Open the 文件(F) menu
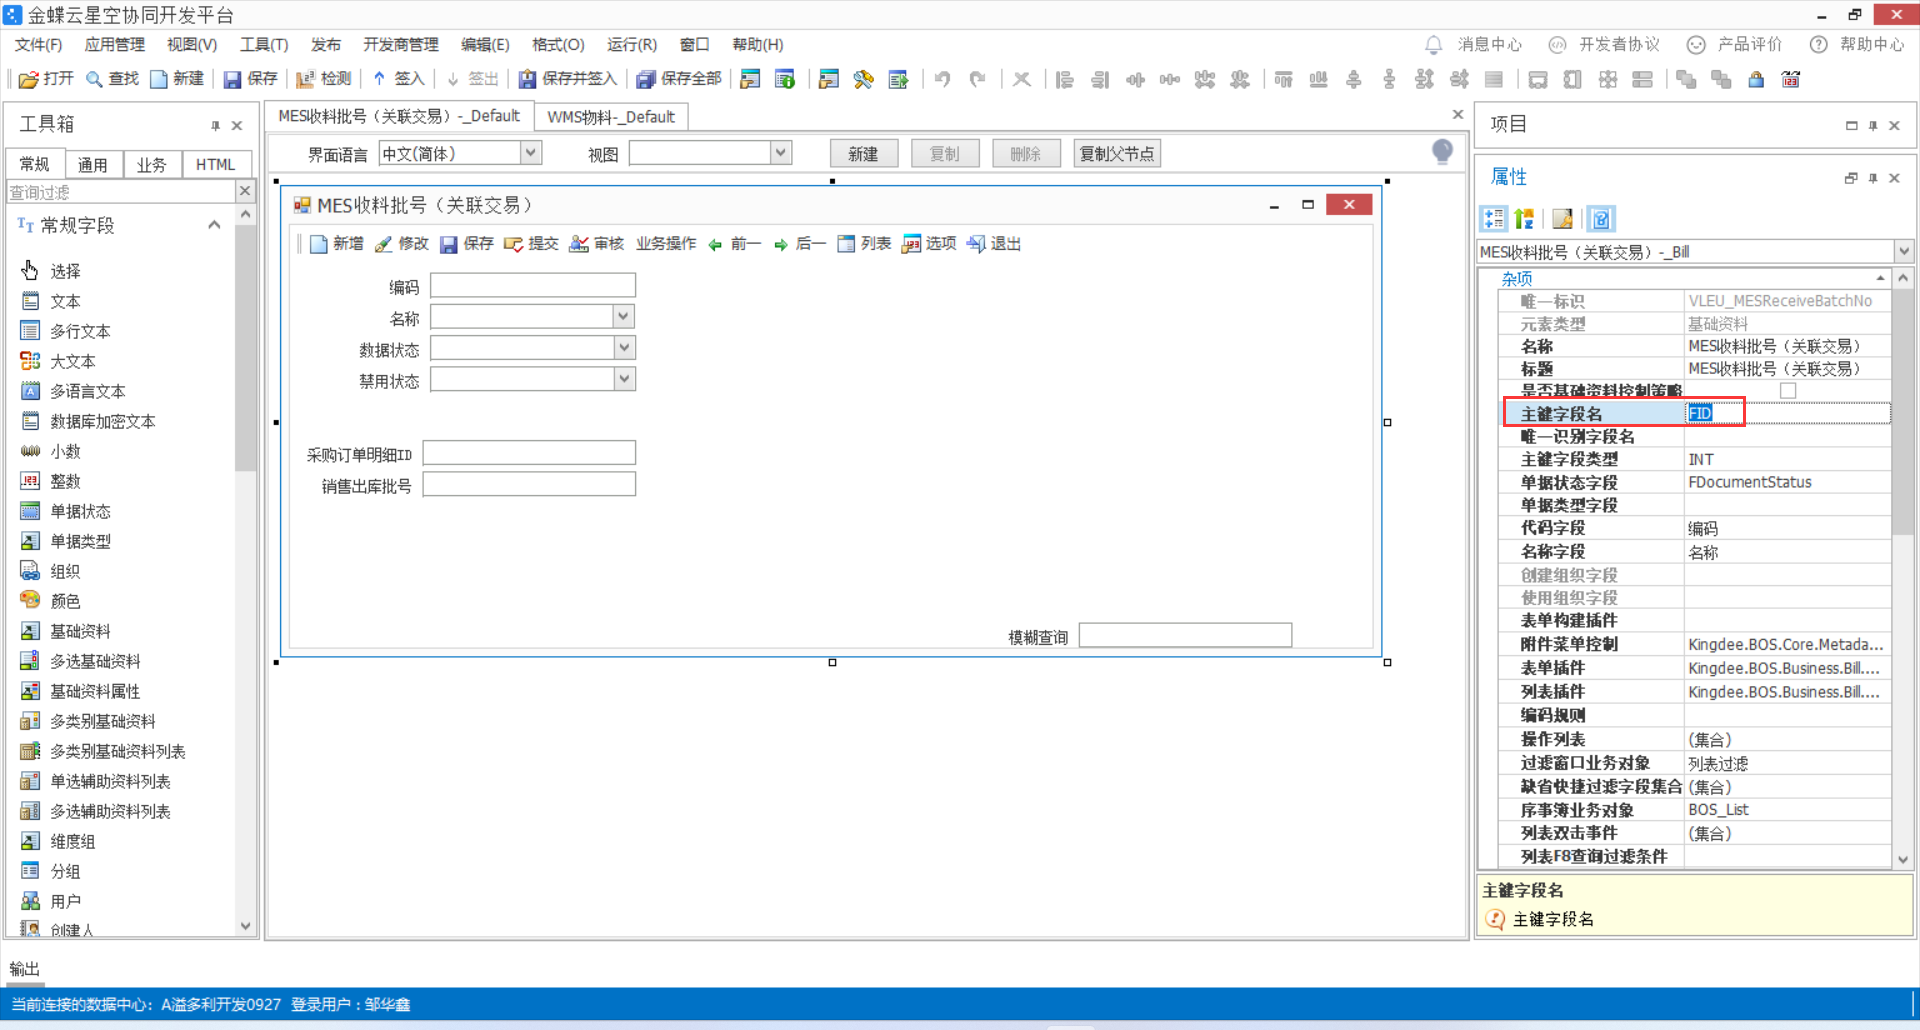 click(x=38, y=44)
